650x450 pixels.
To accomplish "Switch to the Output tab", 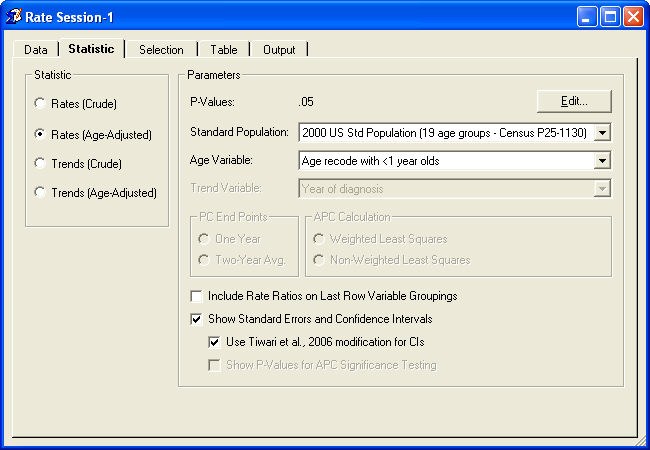I will [279, 50].
